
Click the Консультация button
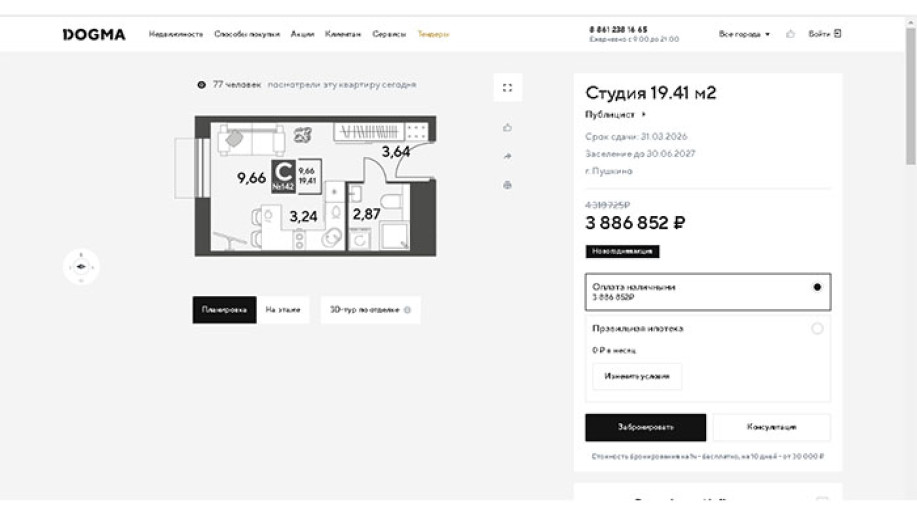[771, 427]
